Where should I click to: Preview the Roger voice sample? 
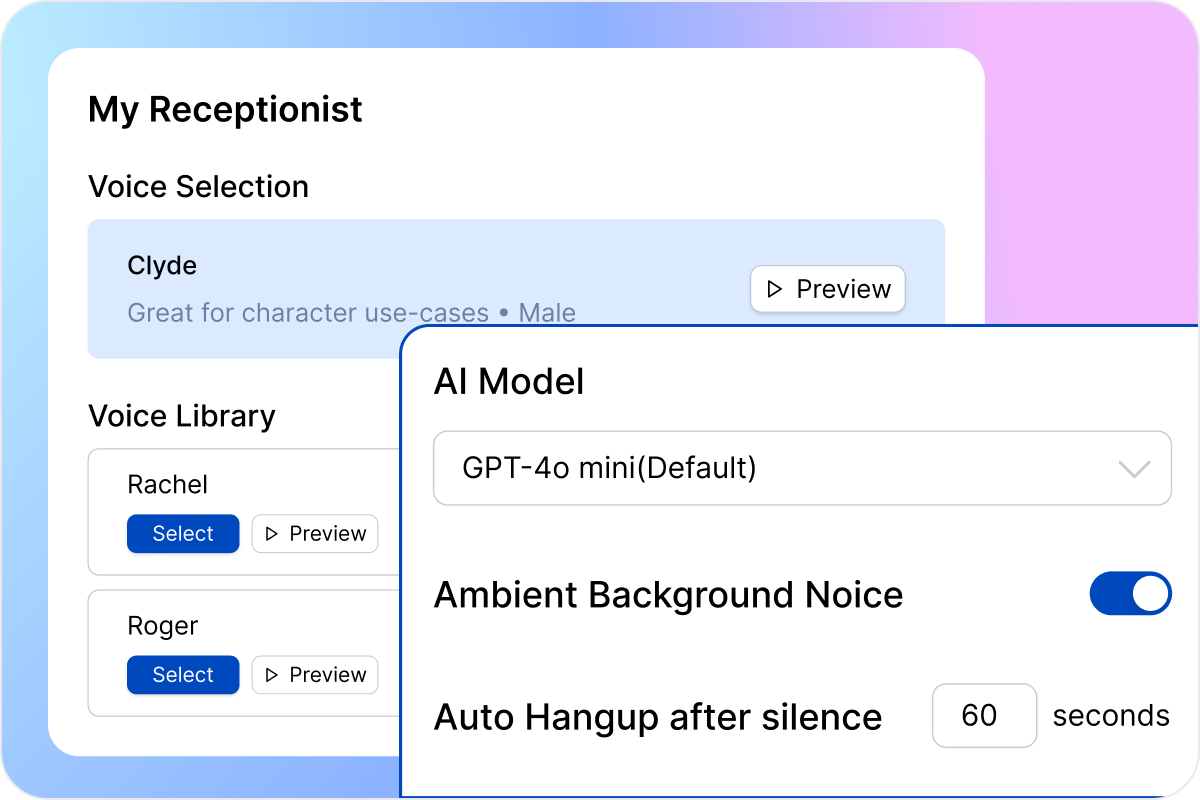click(315, 675)
